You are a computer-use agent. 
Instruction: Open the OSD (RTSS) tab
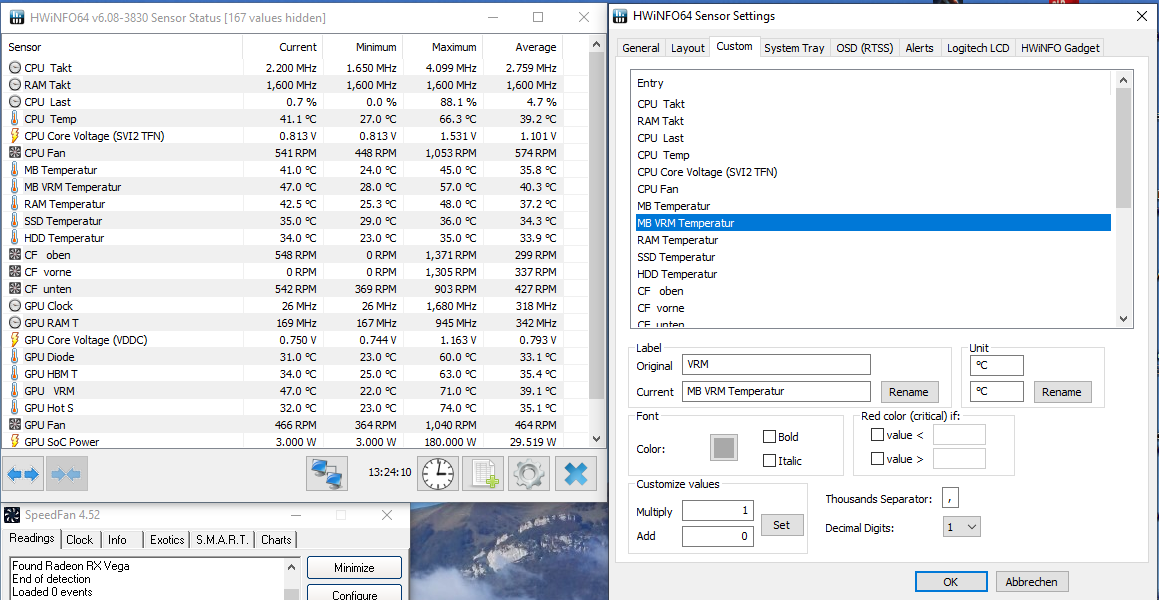click(x=865, y=48)
